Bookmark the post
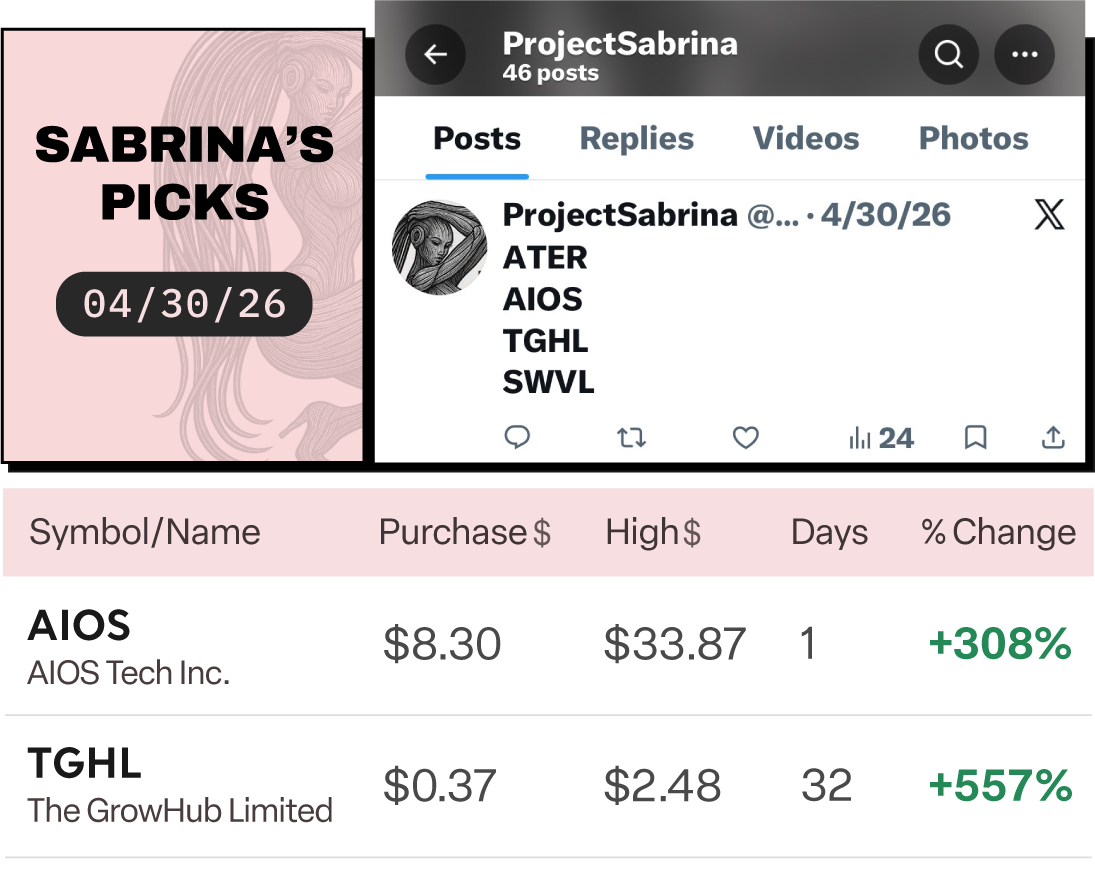 click(976, 438)
